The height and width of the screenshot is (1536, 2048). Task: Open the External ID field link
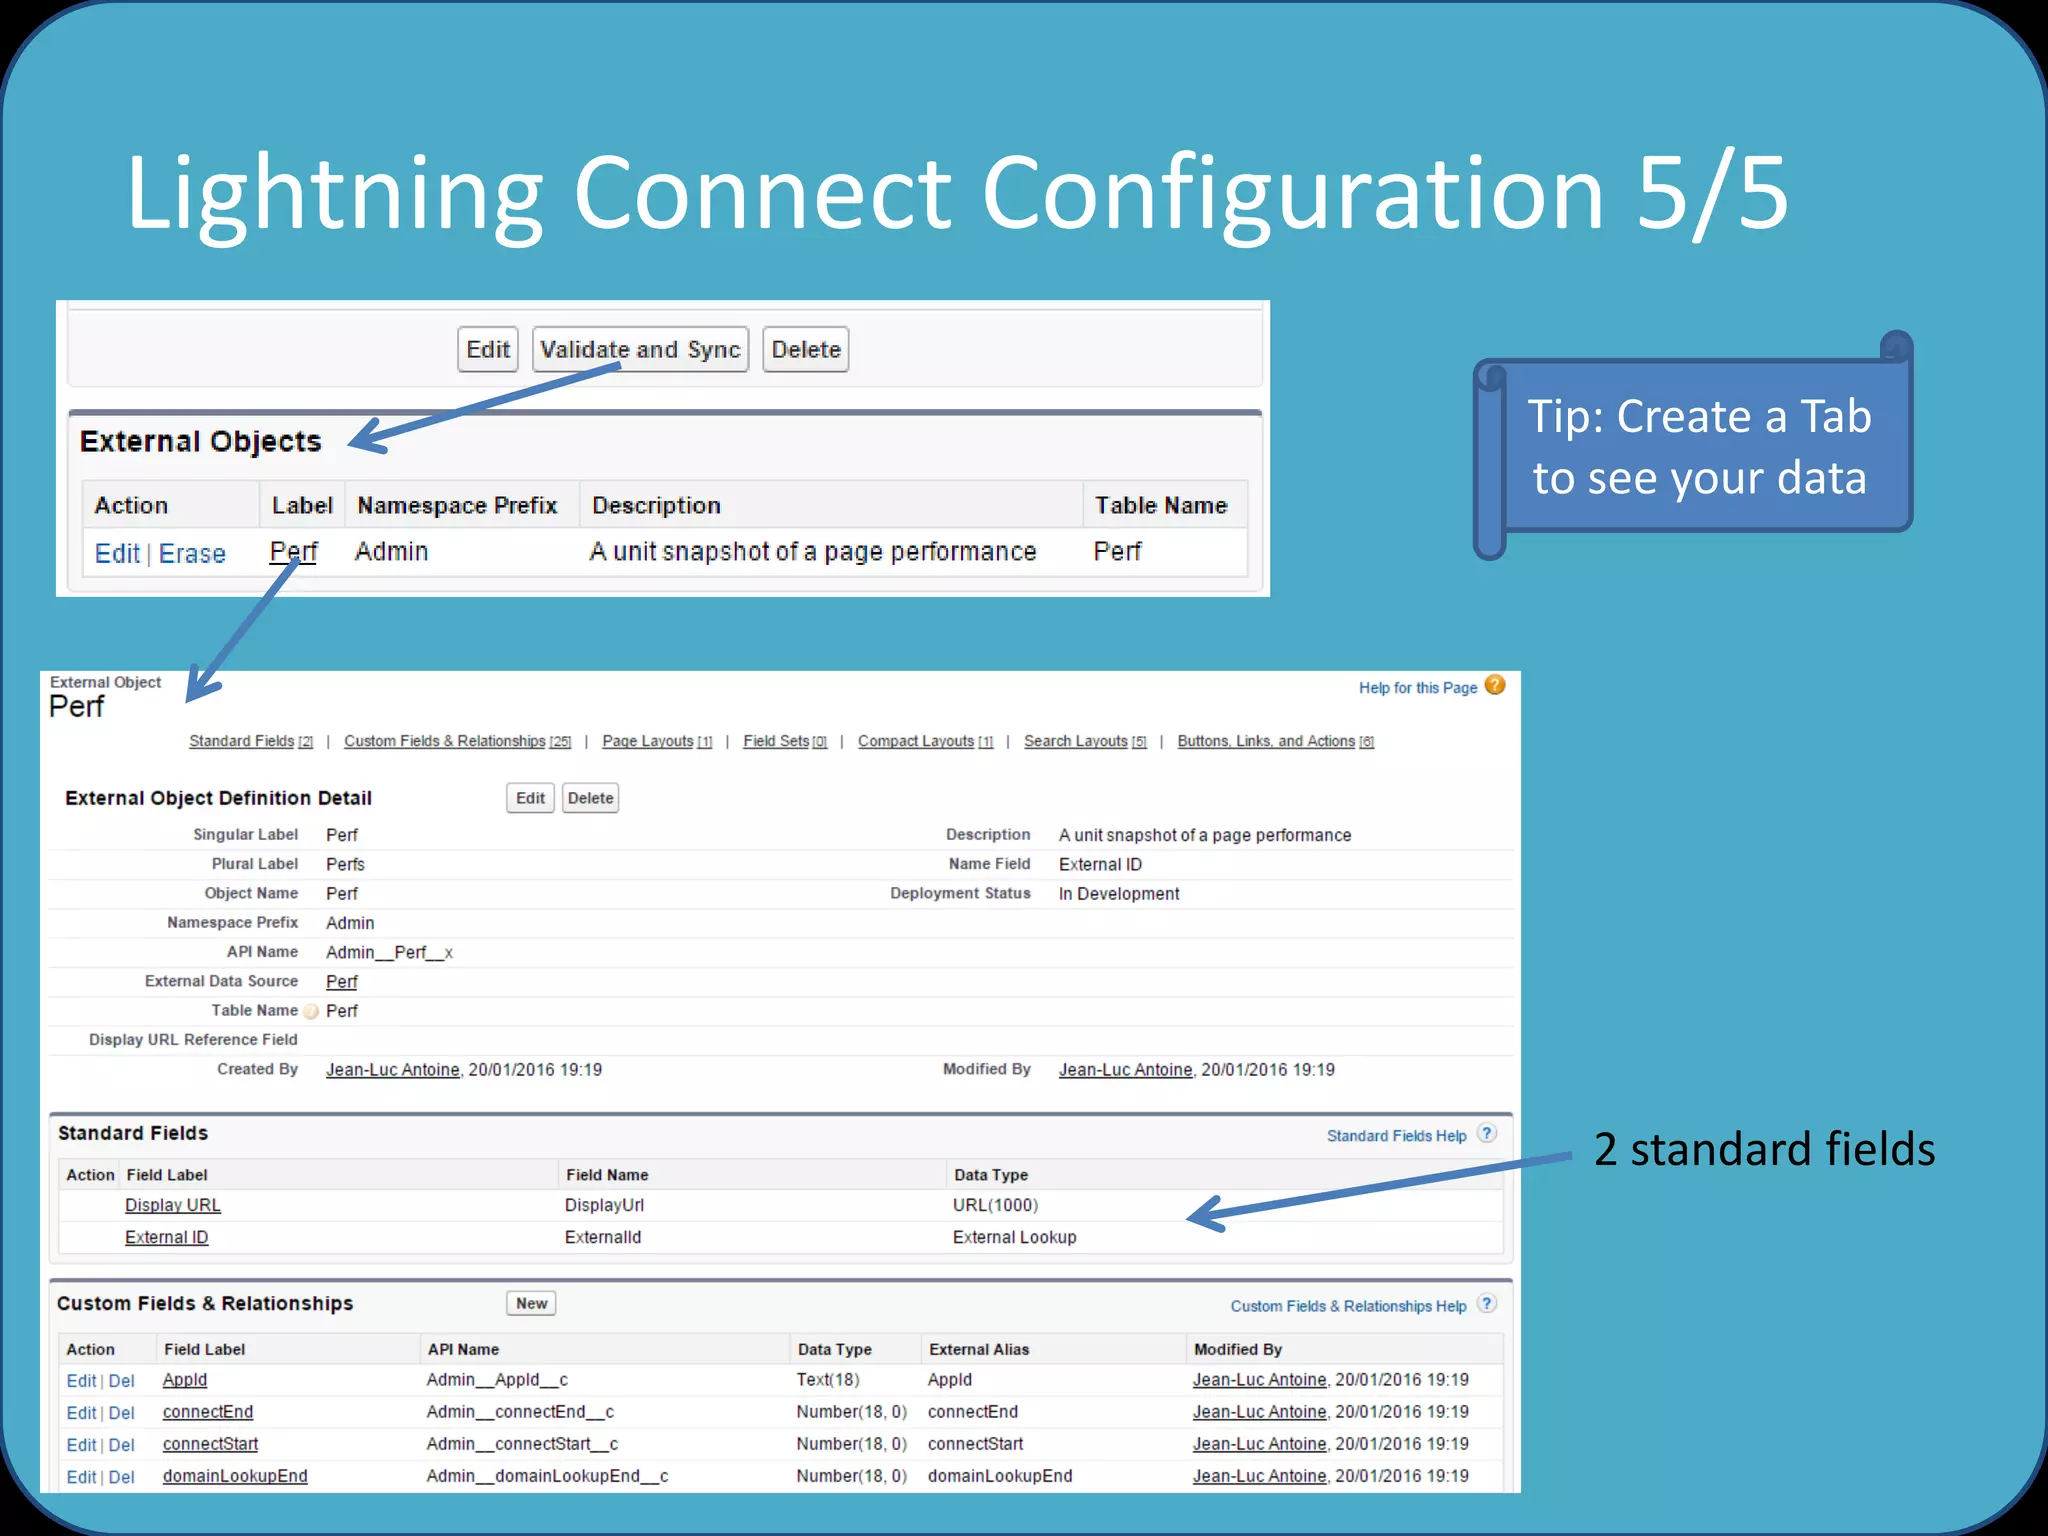(167, 1238)
